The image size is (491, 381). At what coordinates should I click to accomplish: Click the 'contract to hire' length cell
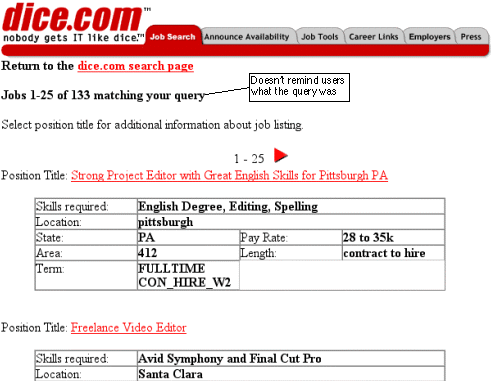[393, 253]
